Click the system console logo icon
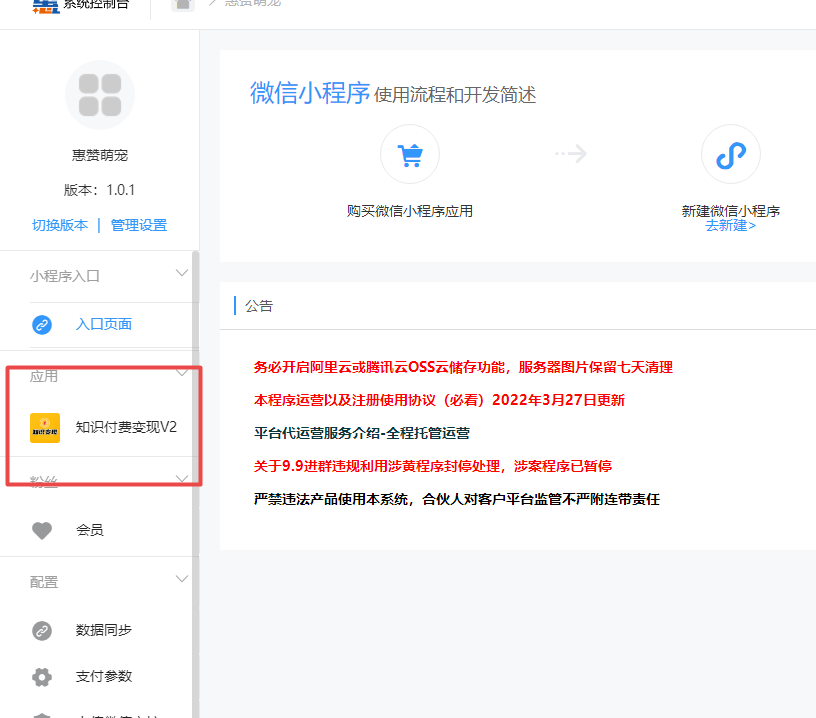Screen dimensions: 816x718 [46, 6]
